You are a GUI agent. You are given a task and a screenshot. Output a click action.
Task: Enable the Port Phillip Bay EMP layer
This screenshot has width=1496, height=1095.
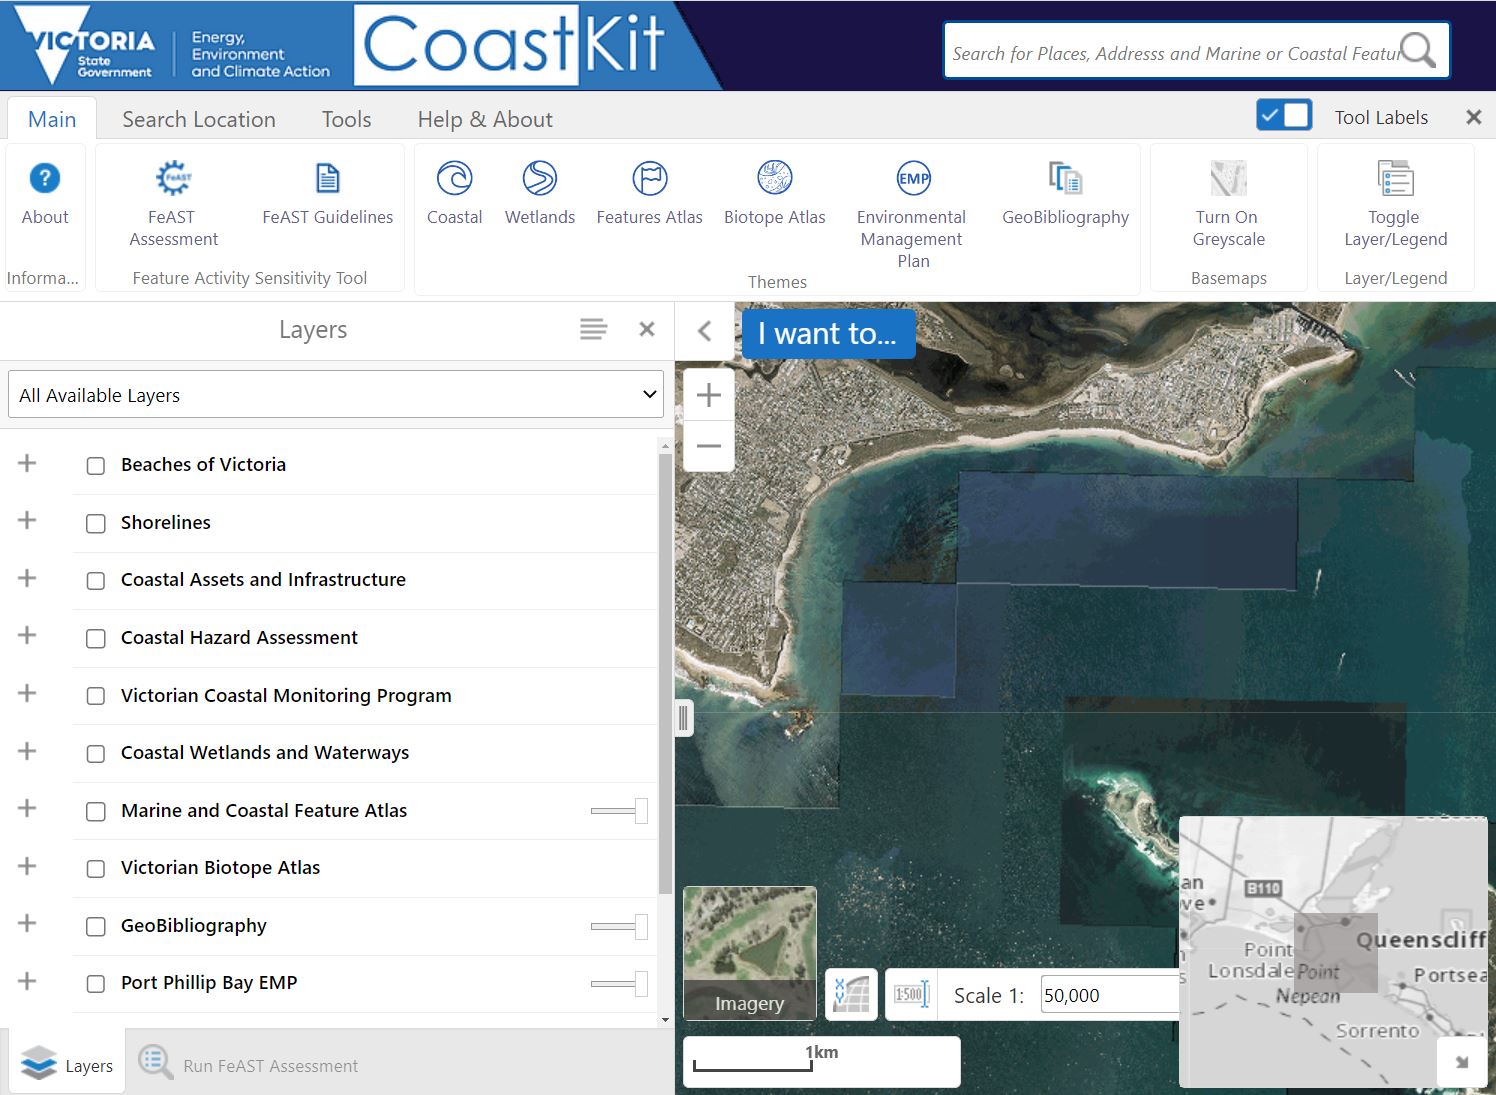96,984
